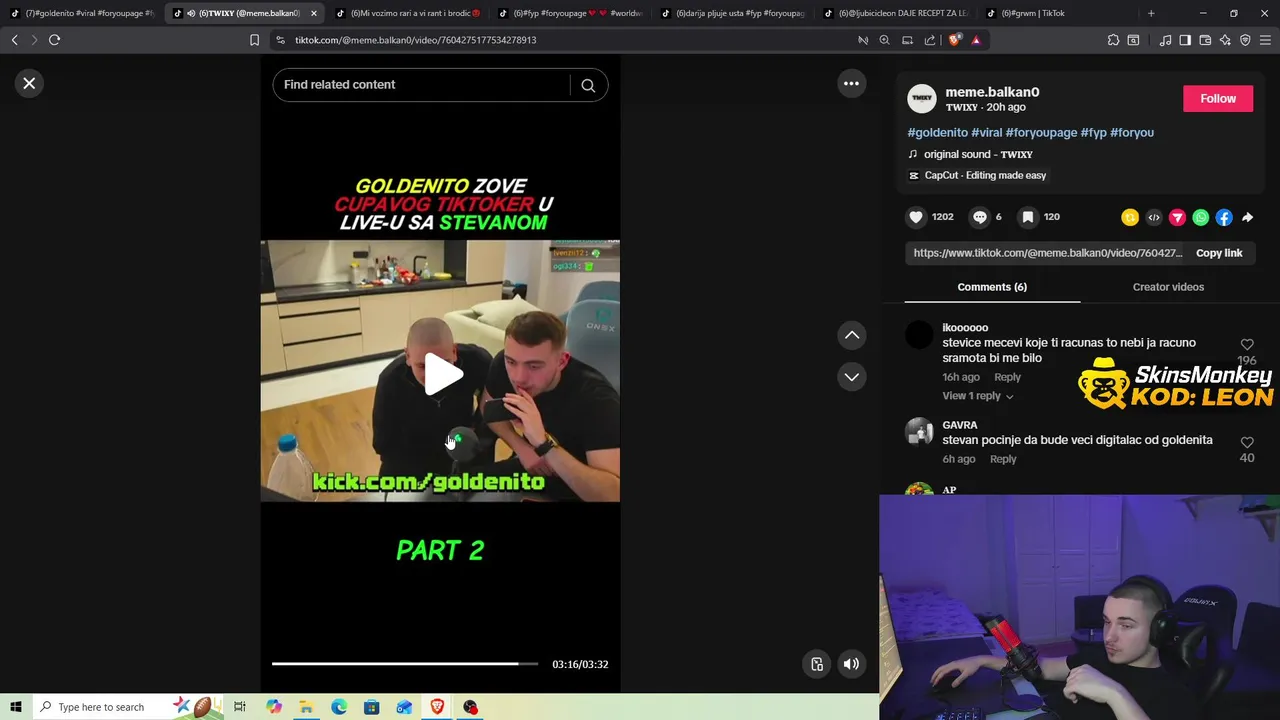Open Brave Leo AI sparkle icon
Screen dimensions: 1280x720
[1225, 40]
